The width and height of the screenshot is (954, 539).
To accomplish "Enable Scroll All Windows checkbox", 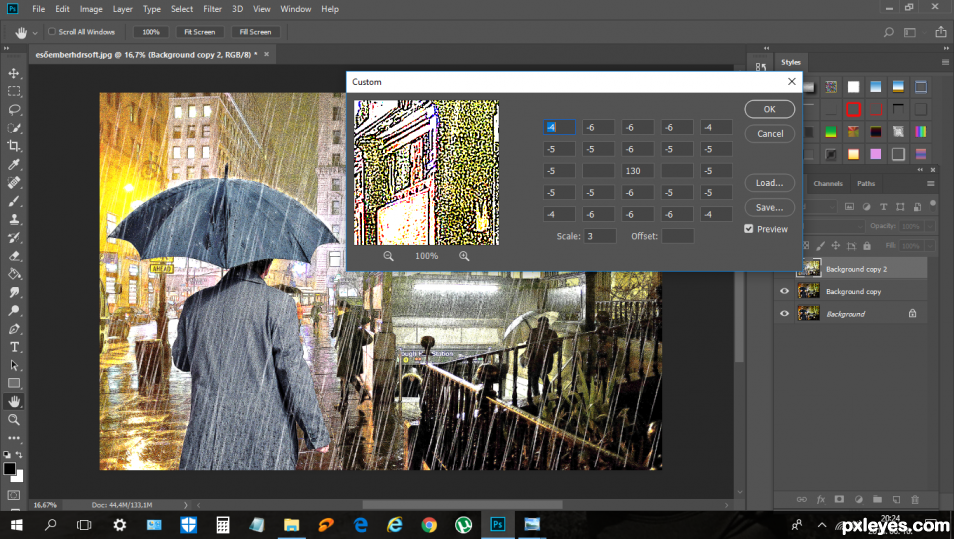I will click(x=52, y=32).
